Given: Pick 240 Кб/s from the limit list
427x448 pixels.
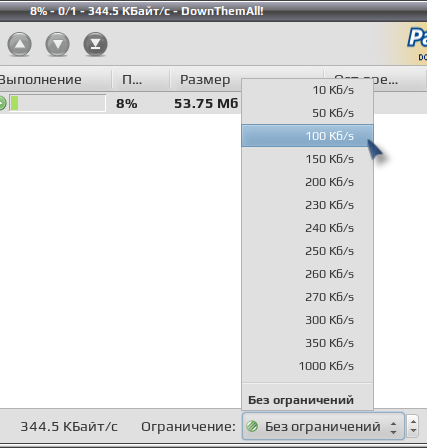Looking at the screenshot, I should 307,228.
